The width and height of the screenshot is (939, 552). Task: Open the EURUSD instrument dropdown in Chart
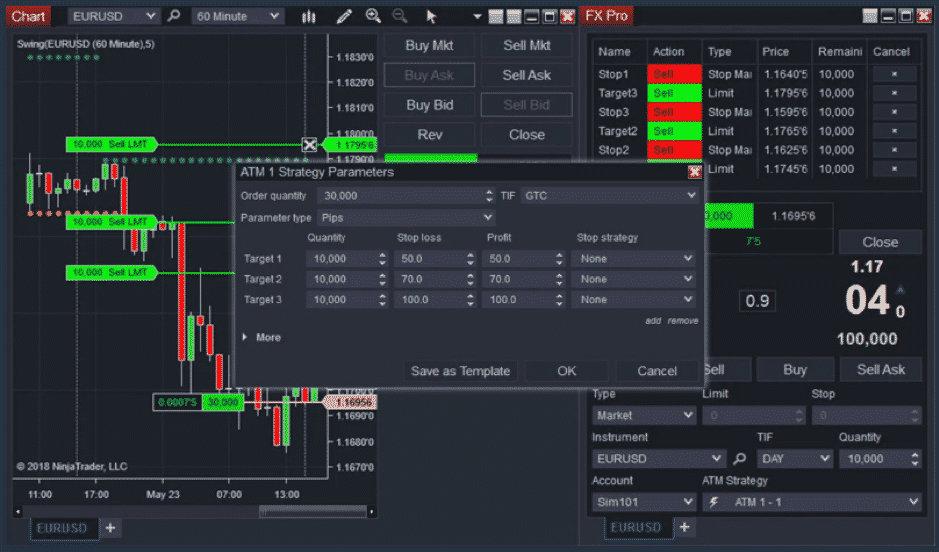coord(113,16)
